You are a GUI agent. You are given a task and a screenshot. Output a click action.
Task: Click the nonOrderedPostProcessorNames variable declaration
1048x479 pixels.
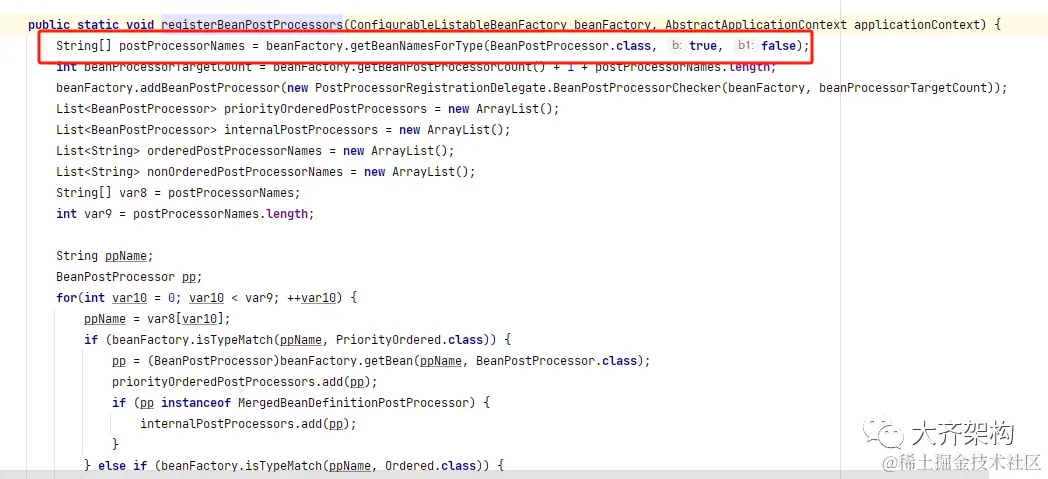245,172
